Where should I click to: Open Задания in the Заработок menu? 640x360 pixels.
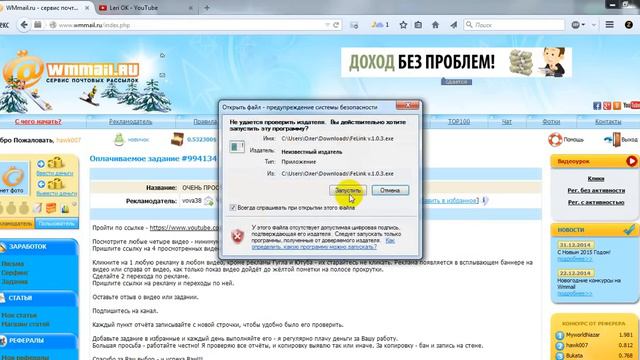point(14,282)
